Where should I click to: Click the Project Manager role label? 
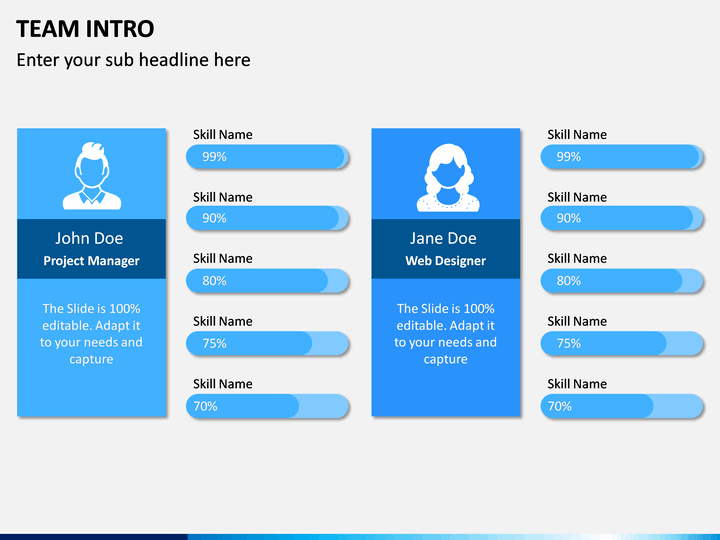click(91, 261)
